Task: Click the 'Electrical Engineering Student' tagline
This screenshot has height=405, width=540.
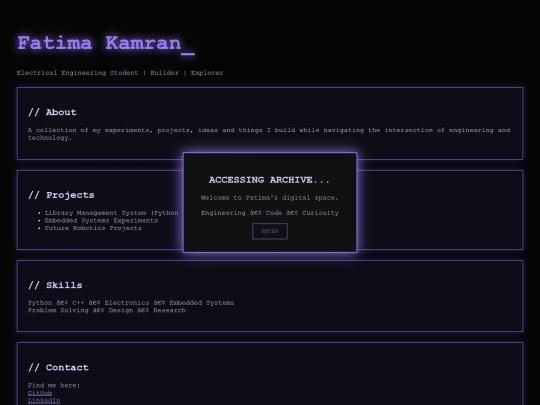Action: click(x=77, y=73)
